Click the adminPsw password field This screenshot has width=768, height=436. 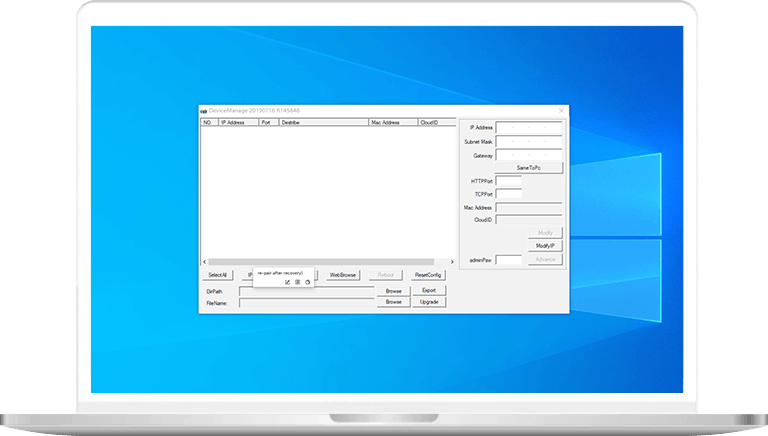[x=509, y=260]
